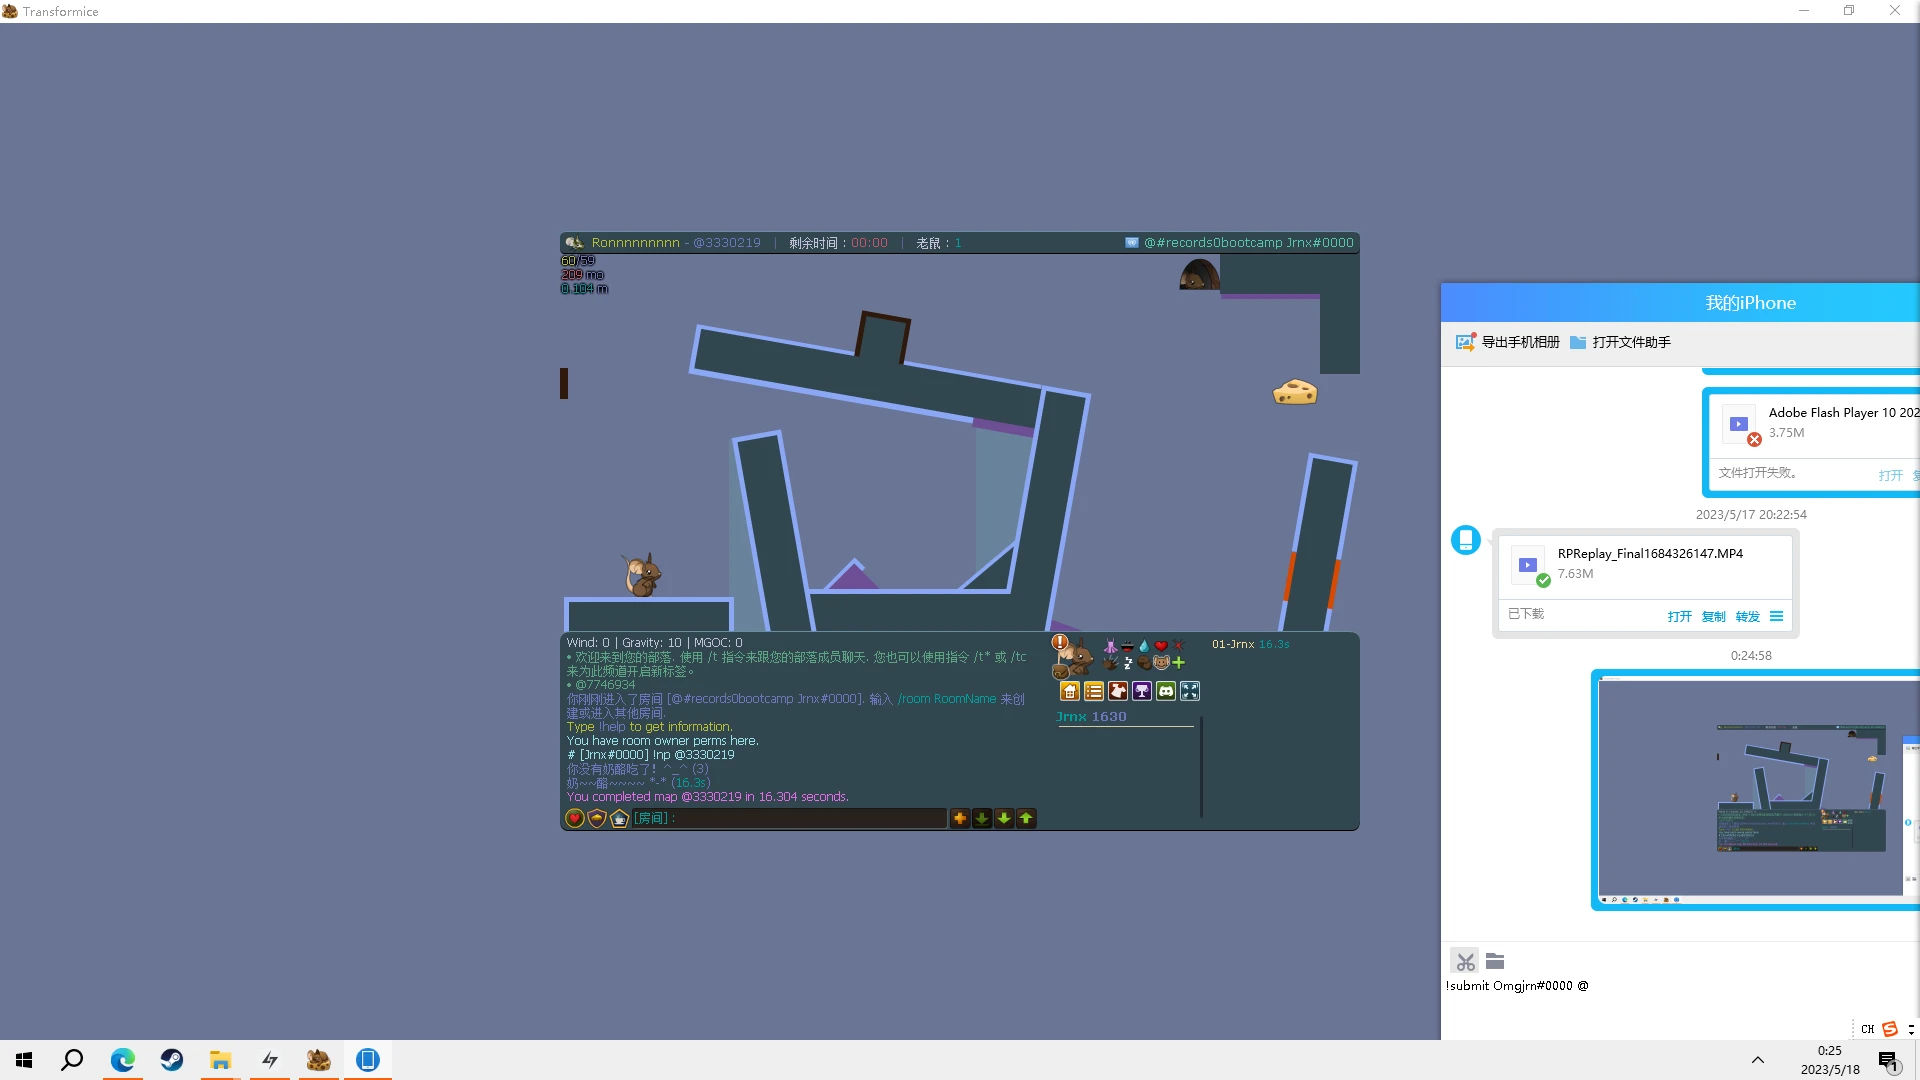Click the map code @3330219 in the top bar
The image size is (1920, 1080).
tap(727, 243)
